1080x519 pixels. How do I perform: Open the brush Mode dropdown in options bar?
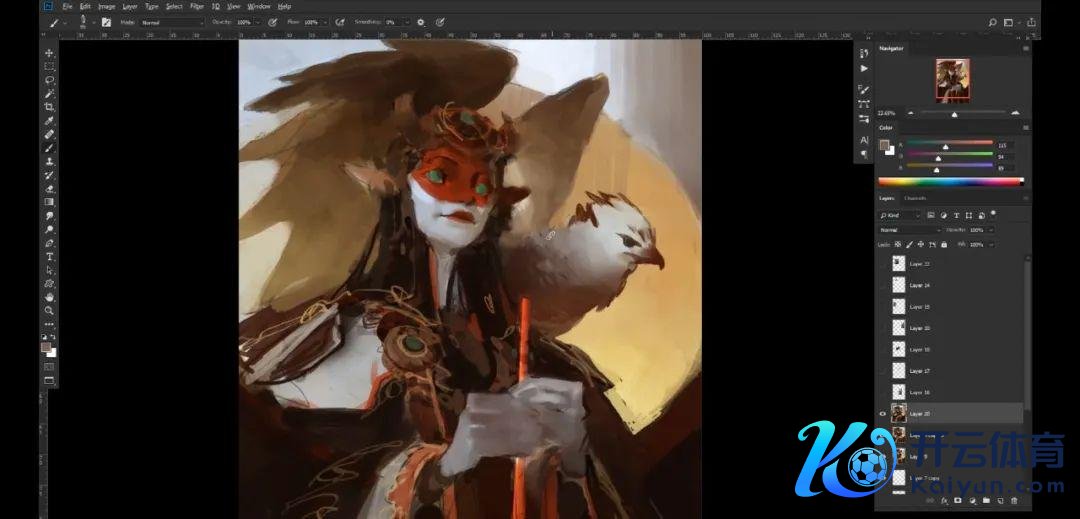point(171,22)
